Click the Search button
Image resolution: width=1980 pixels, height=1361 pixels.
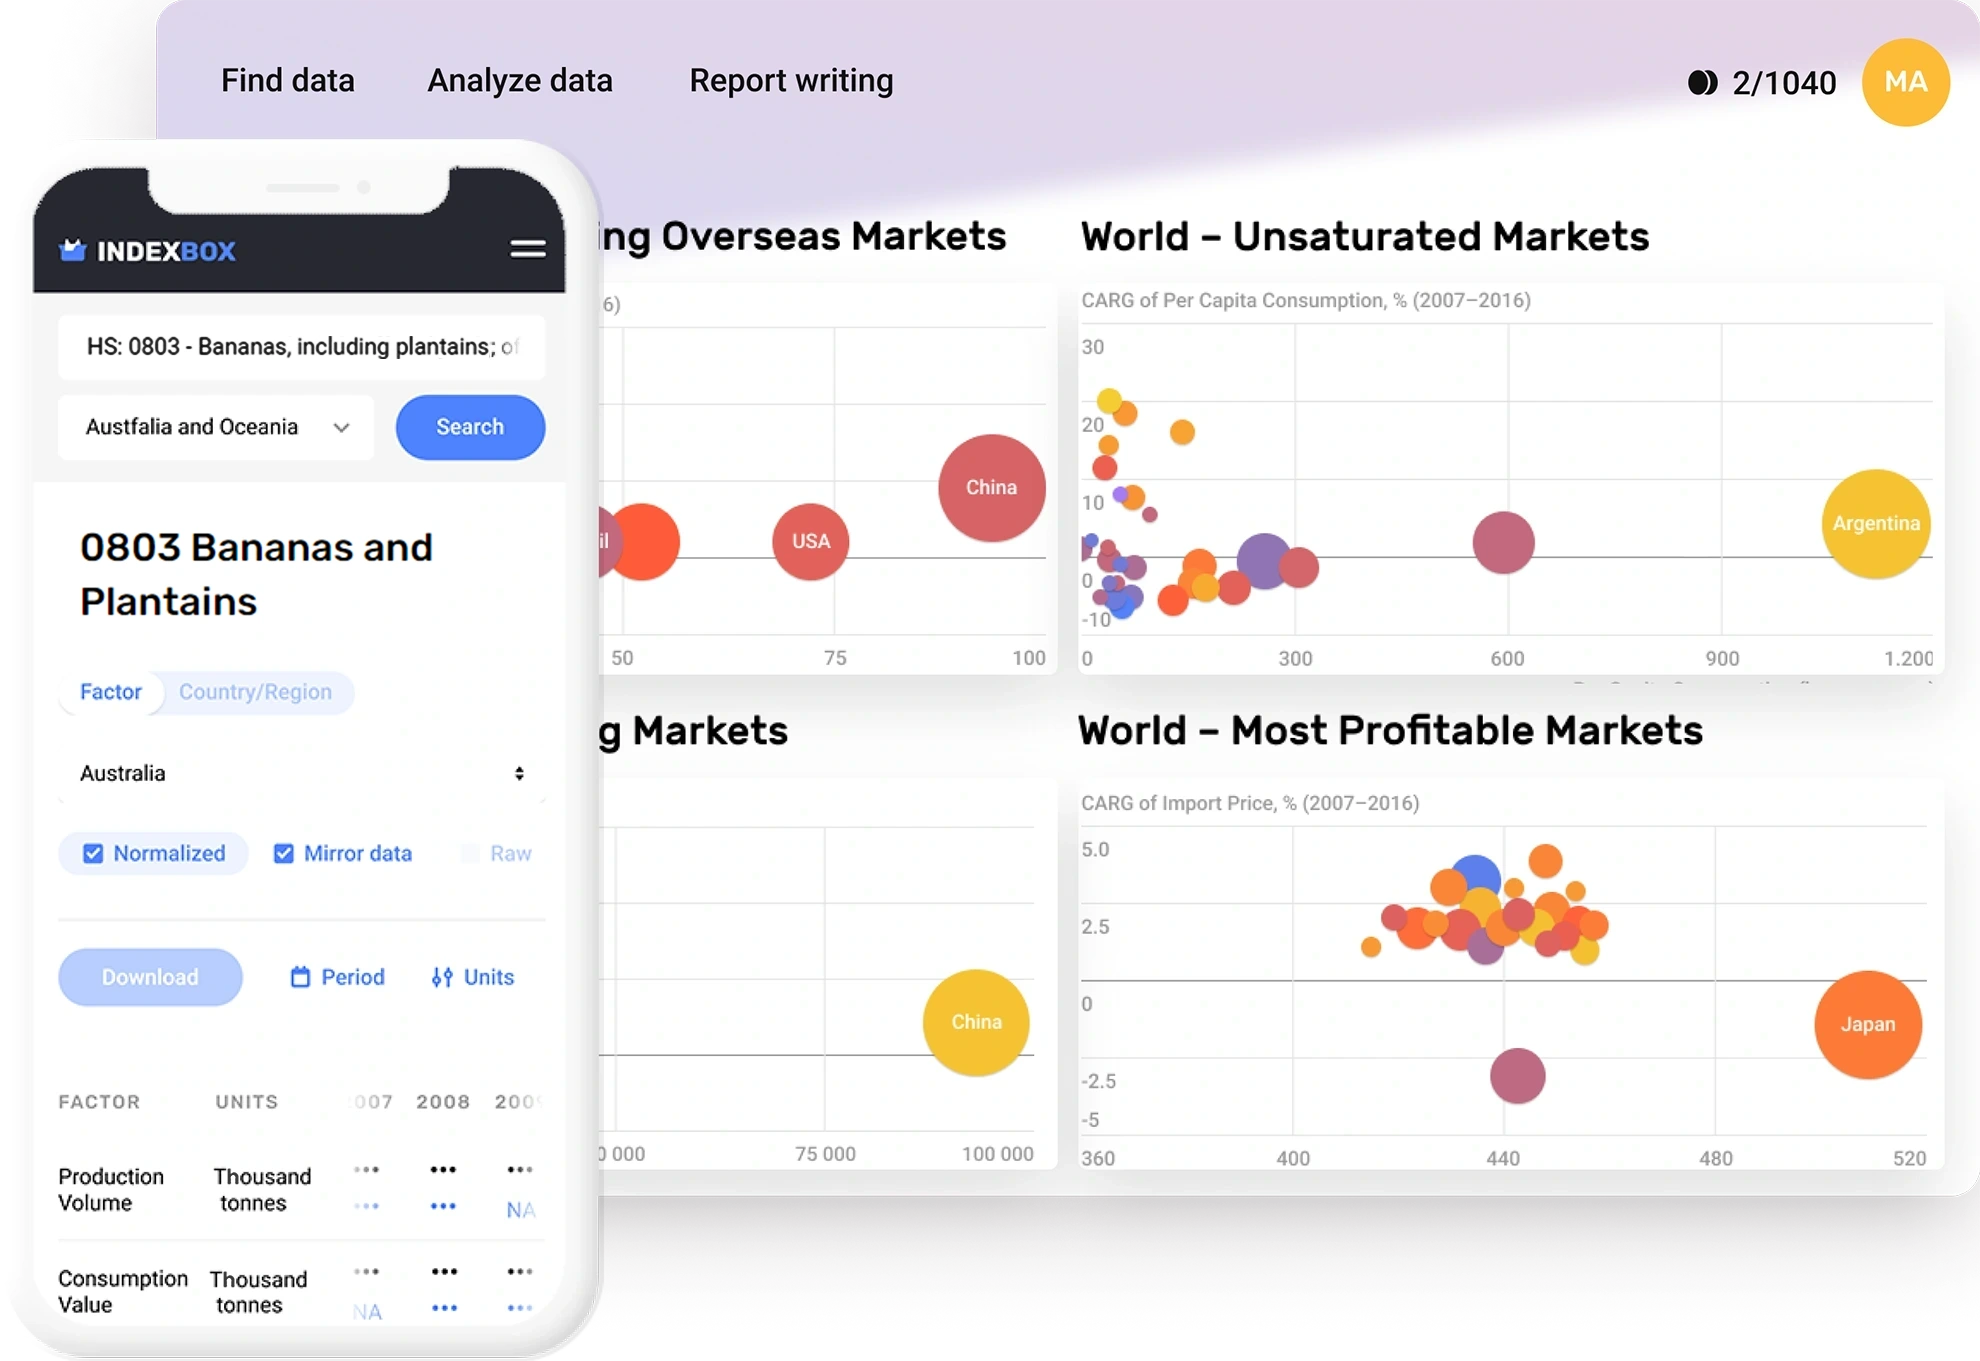point(469,426)
